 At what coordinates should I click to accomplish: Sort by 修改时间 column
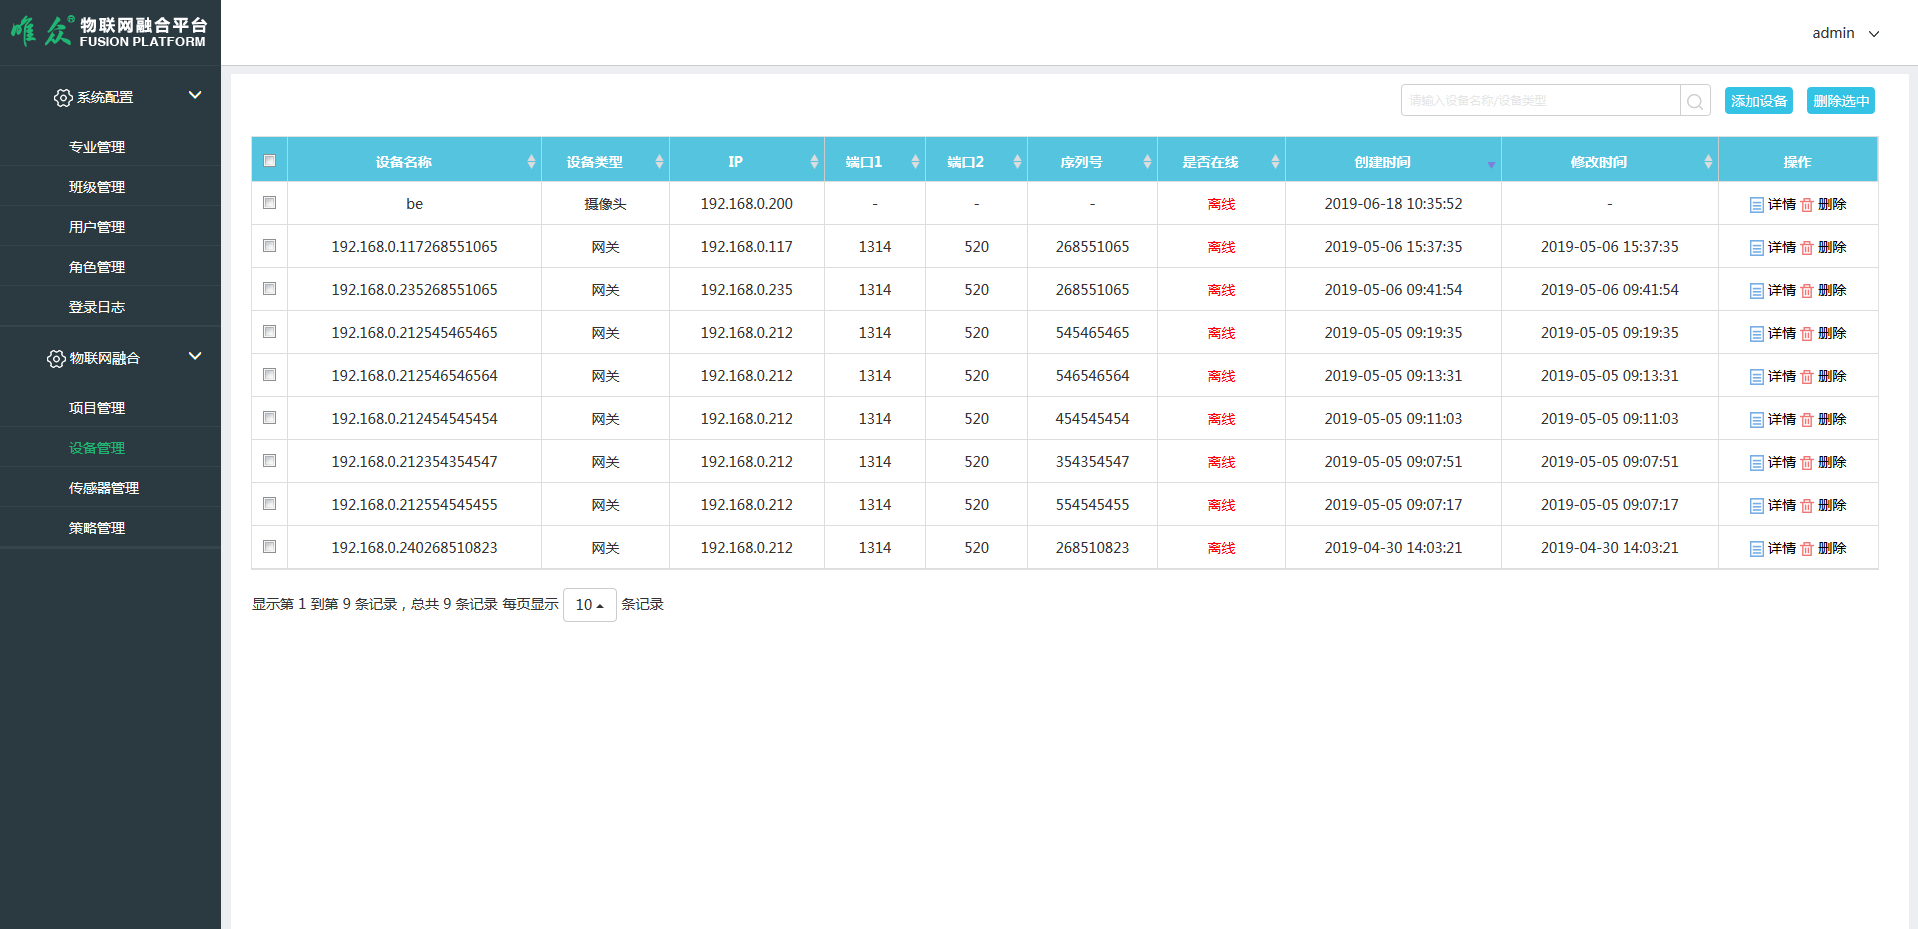(x=1610, y=161)
